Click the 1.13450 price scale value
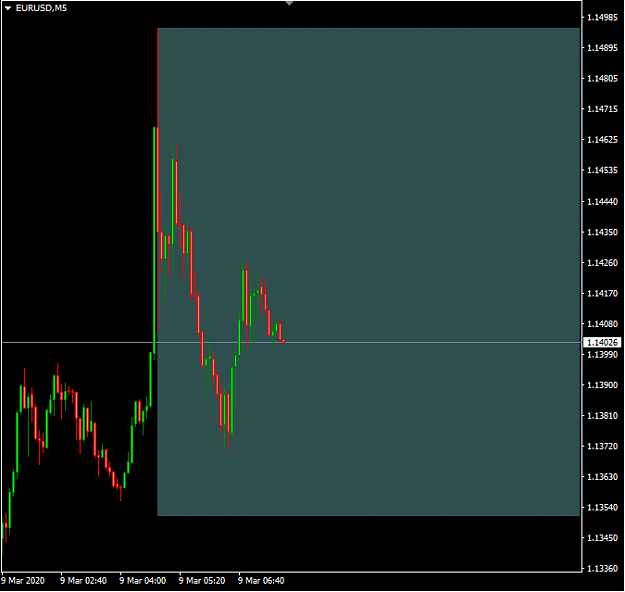Image resolution: width=625 pixels, height=592 pixels. pyautogui.click(x=602, y=538)
